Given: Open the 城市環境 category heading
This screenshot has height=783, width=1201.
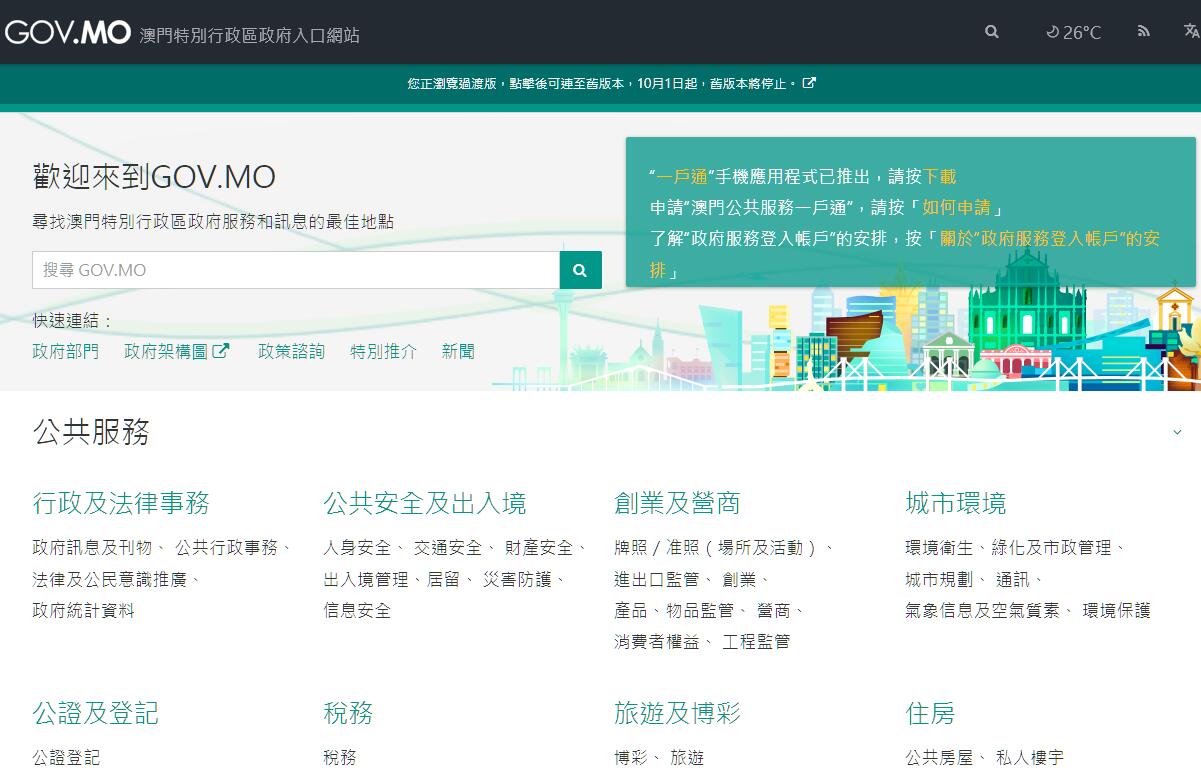Looking at the screenshot, I should (x=955, y=503).
